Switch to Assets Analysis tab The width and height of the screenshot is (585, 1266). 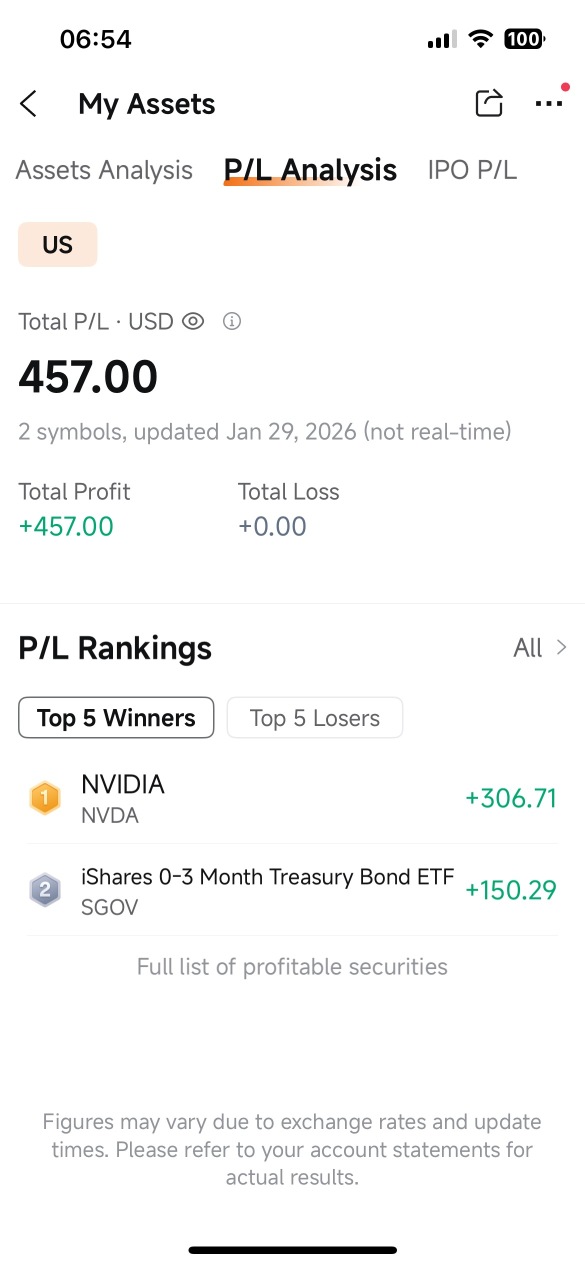pos(104,170)
